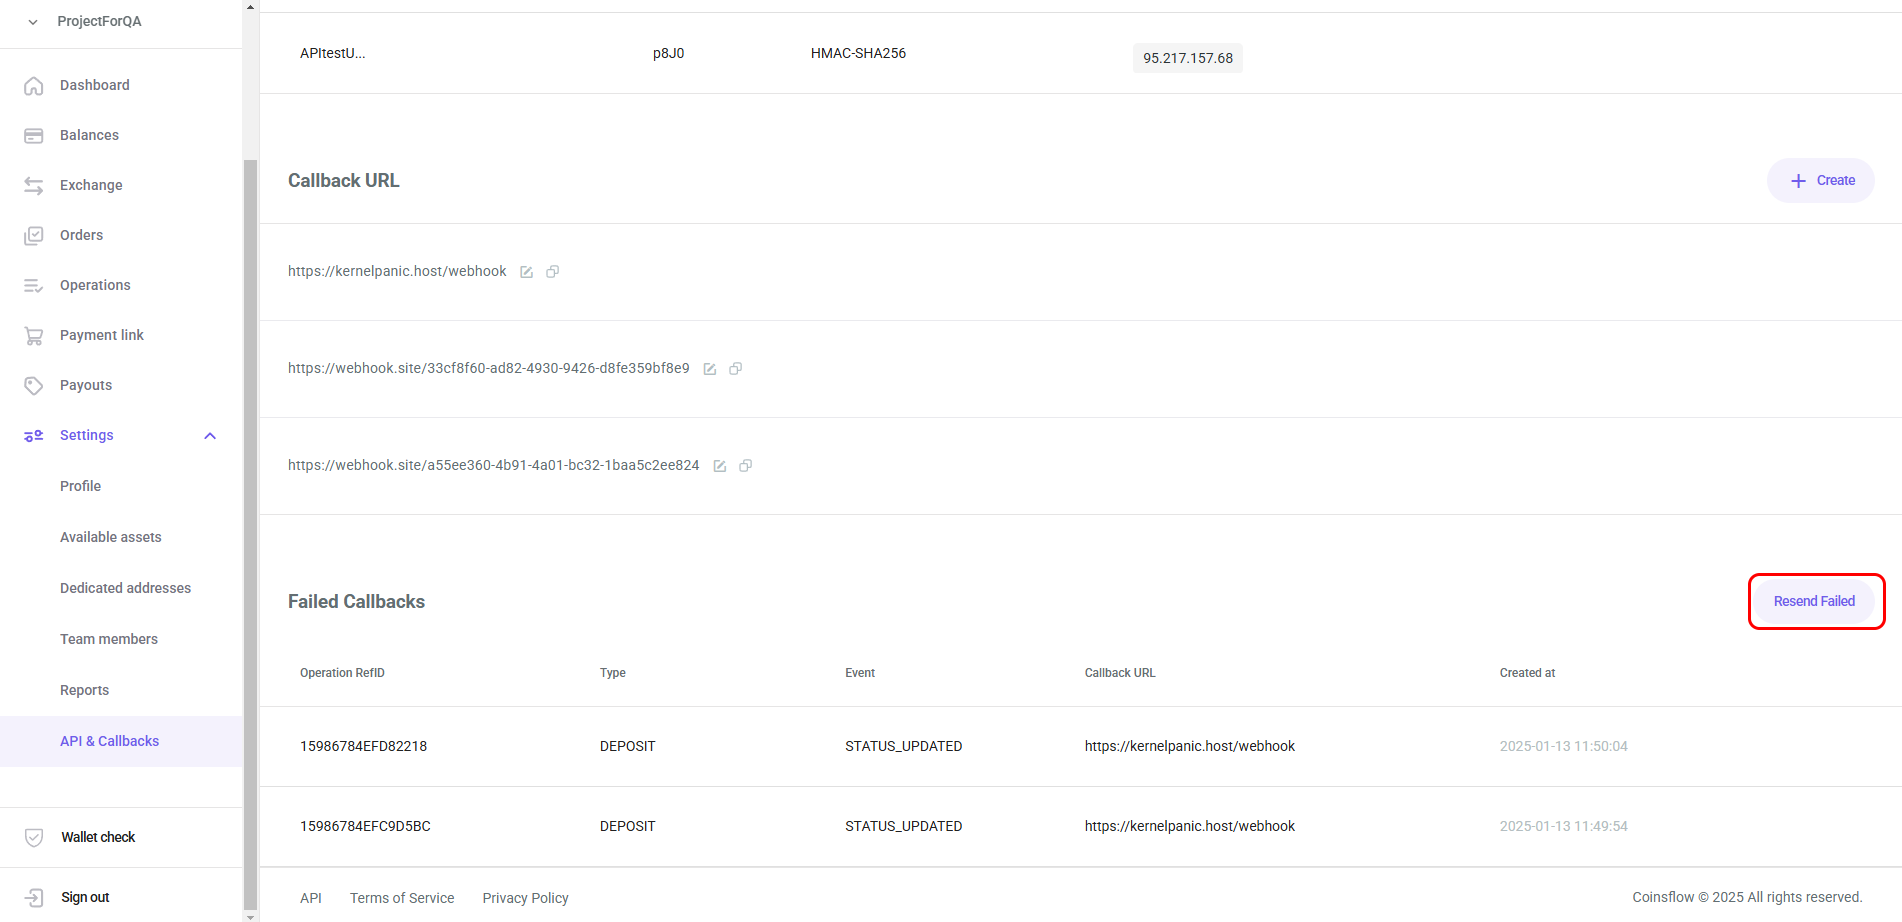The height and width of the screenshot is (922, 1902).
Task: Select the Orders checklist icon
Action: [x=34, y=235]
